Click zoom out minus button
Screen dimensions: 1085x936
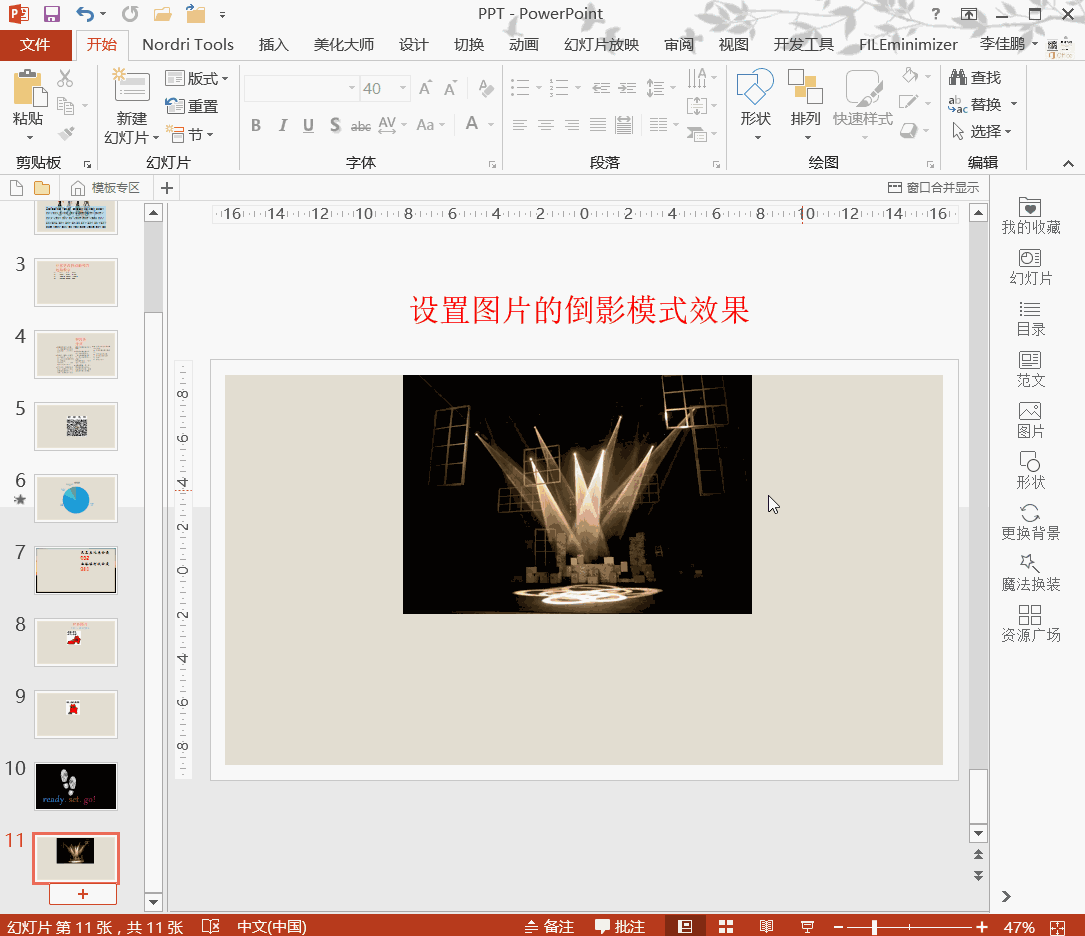(x=839, y=927)
